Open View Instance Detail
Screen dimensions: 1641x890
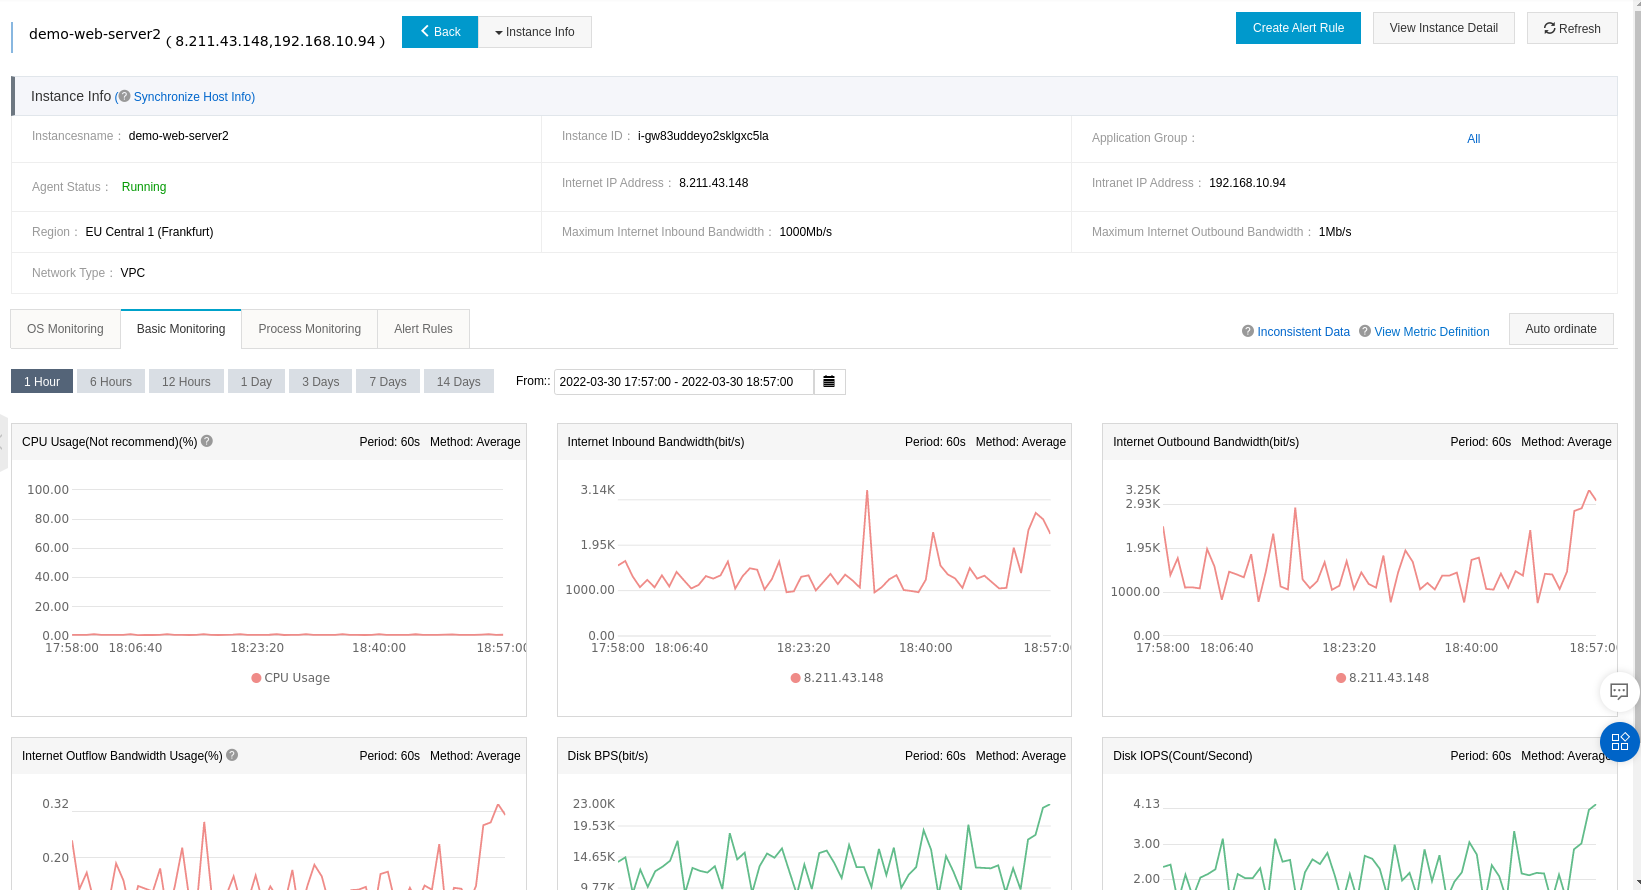[x=1444, y=28]
